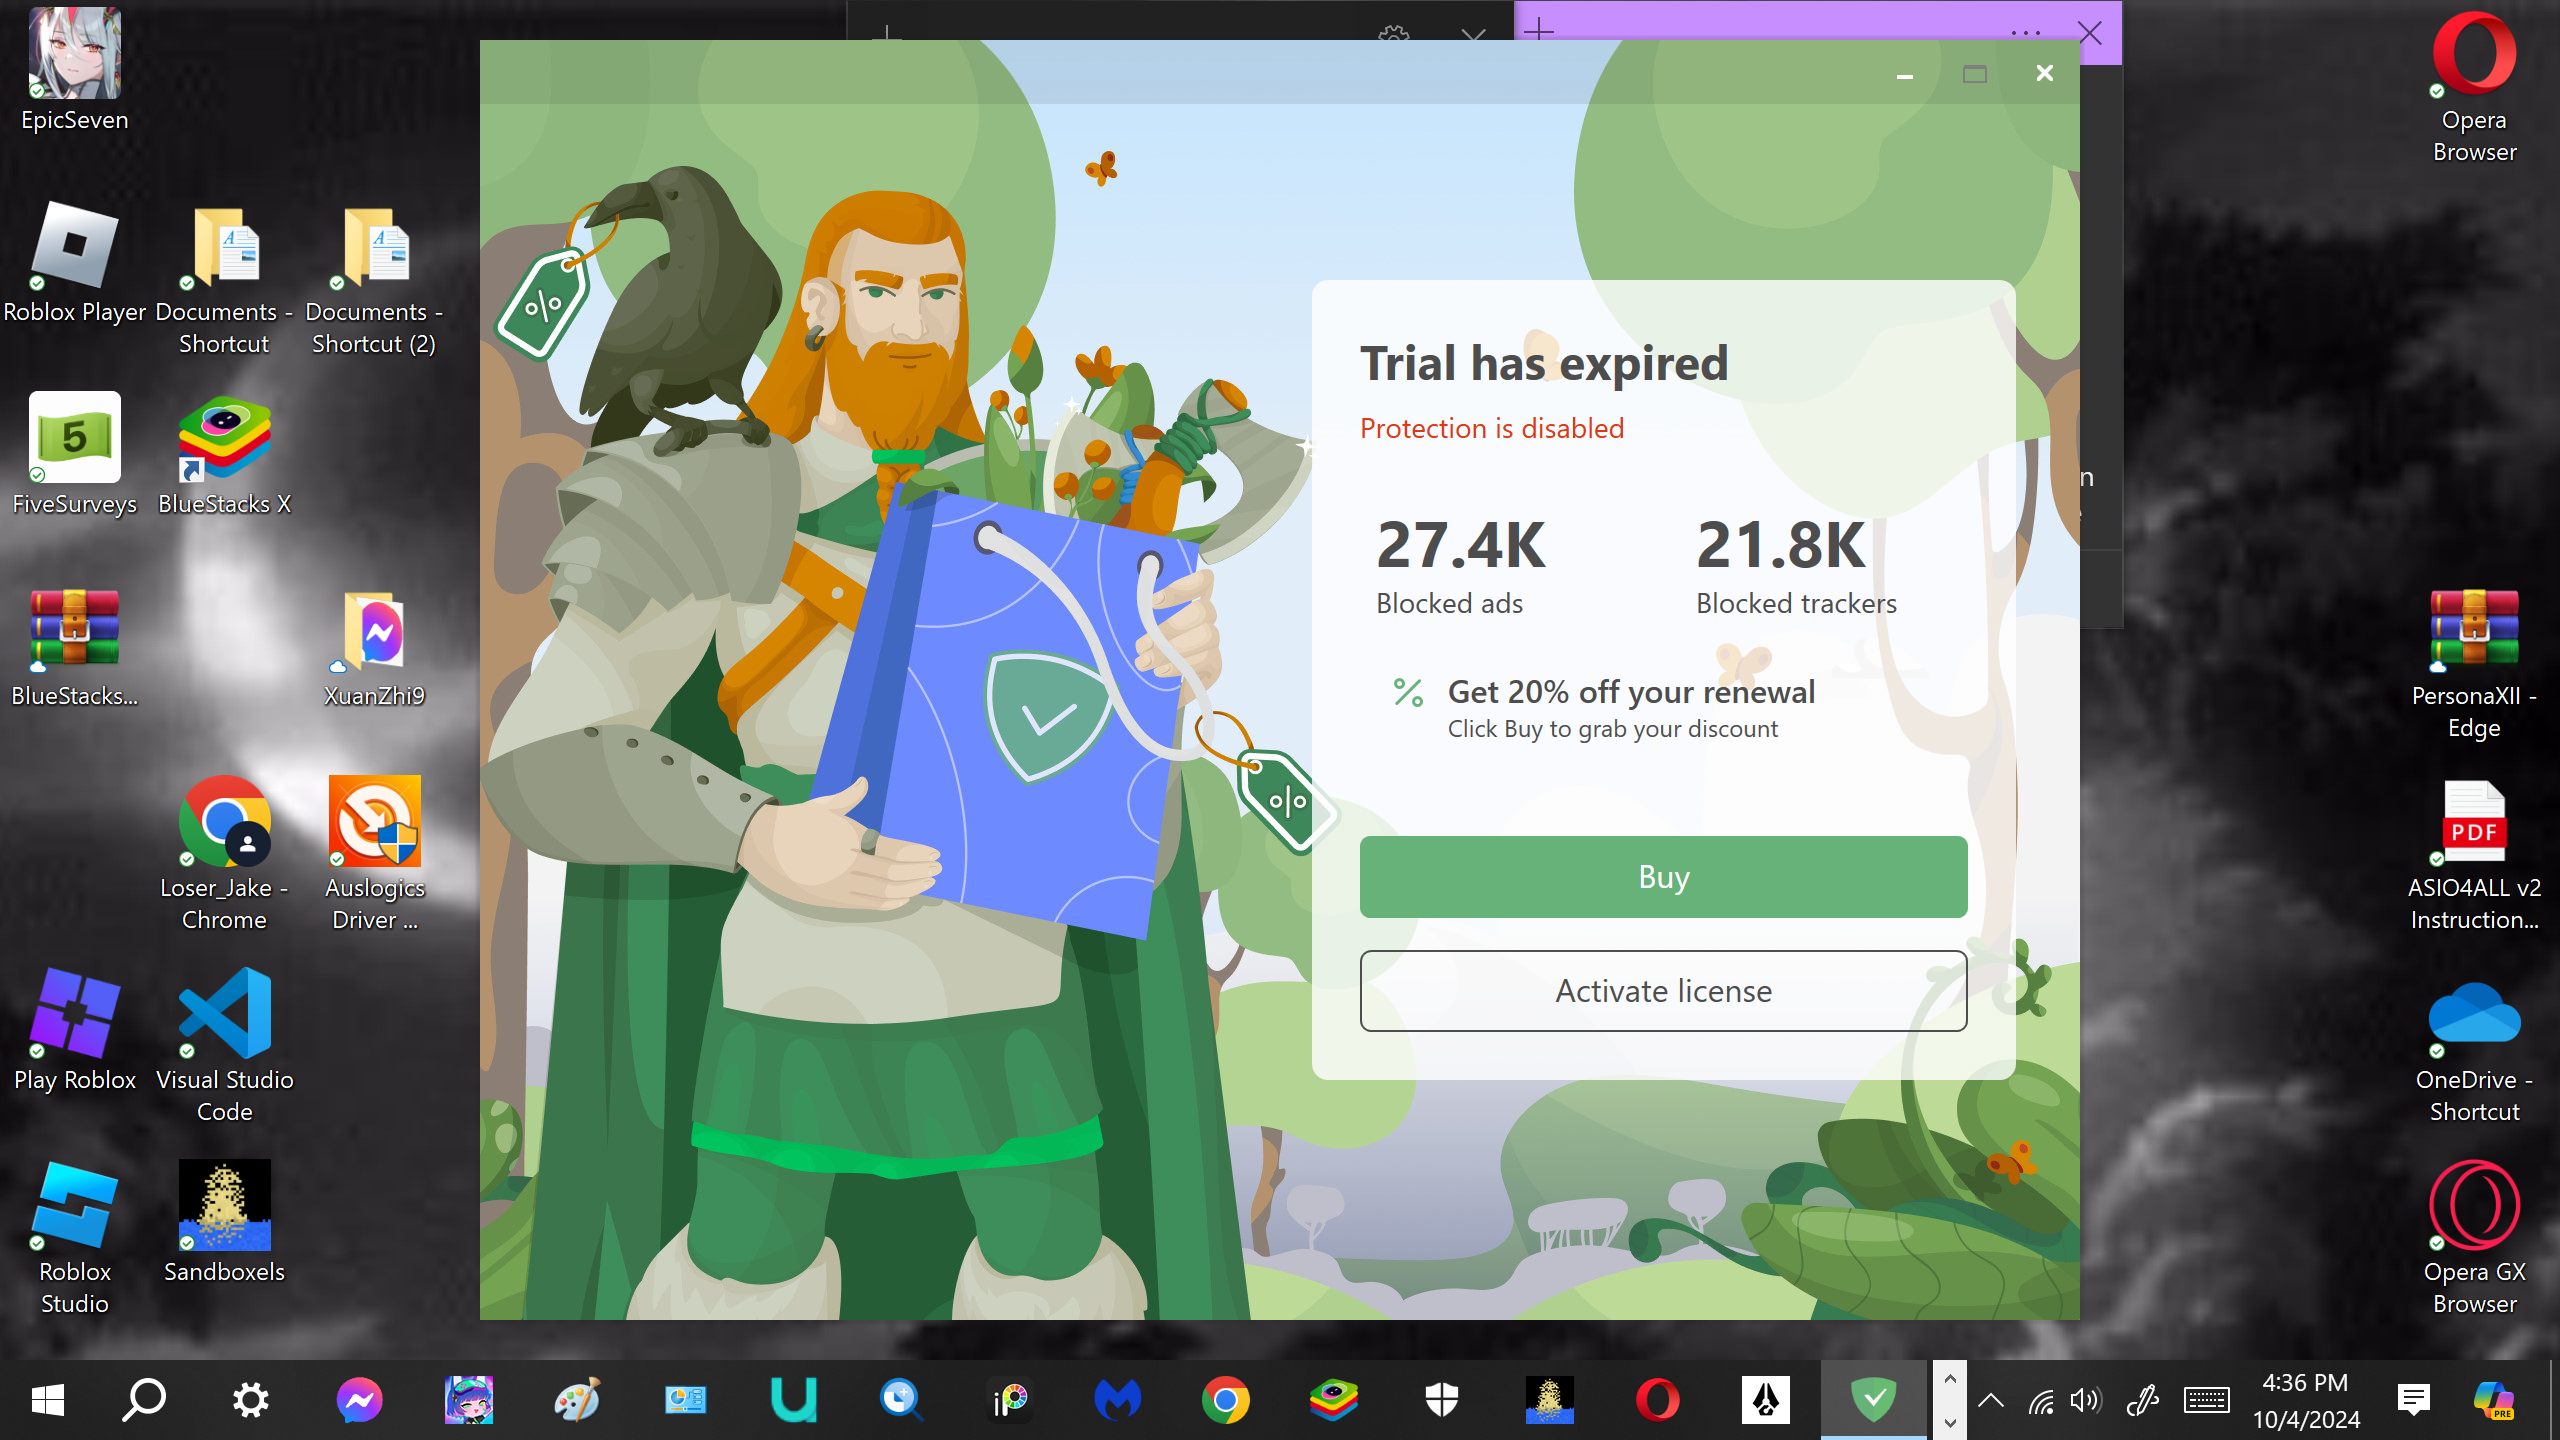Open the black-and-white pen-nib taskbar app
The image size is (2560, 1440).
(1766, 1400)
